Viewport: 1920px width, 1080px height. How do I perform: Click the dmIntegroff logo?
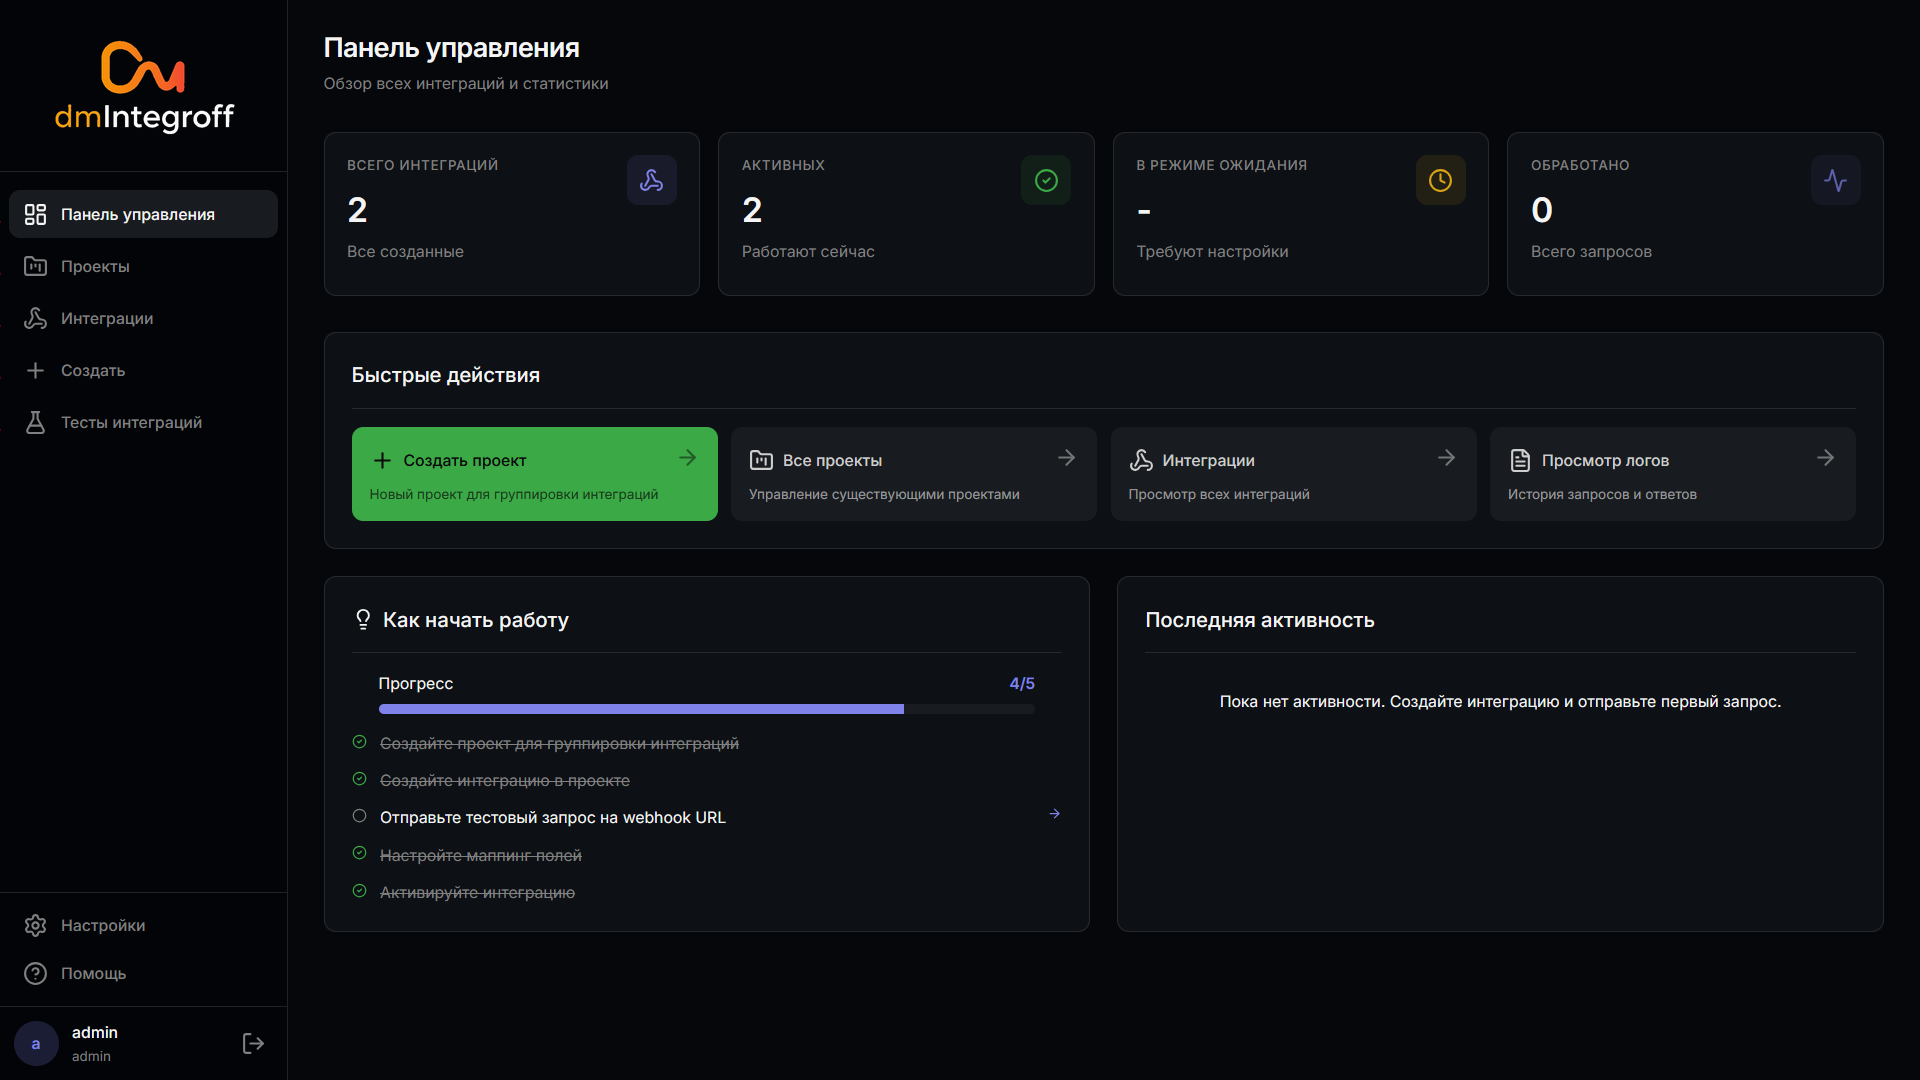tap(144, 87)
